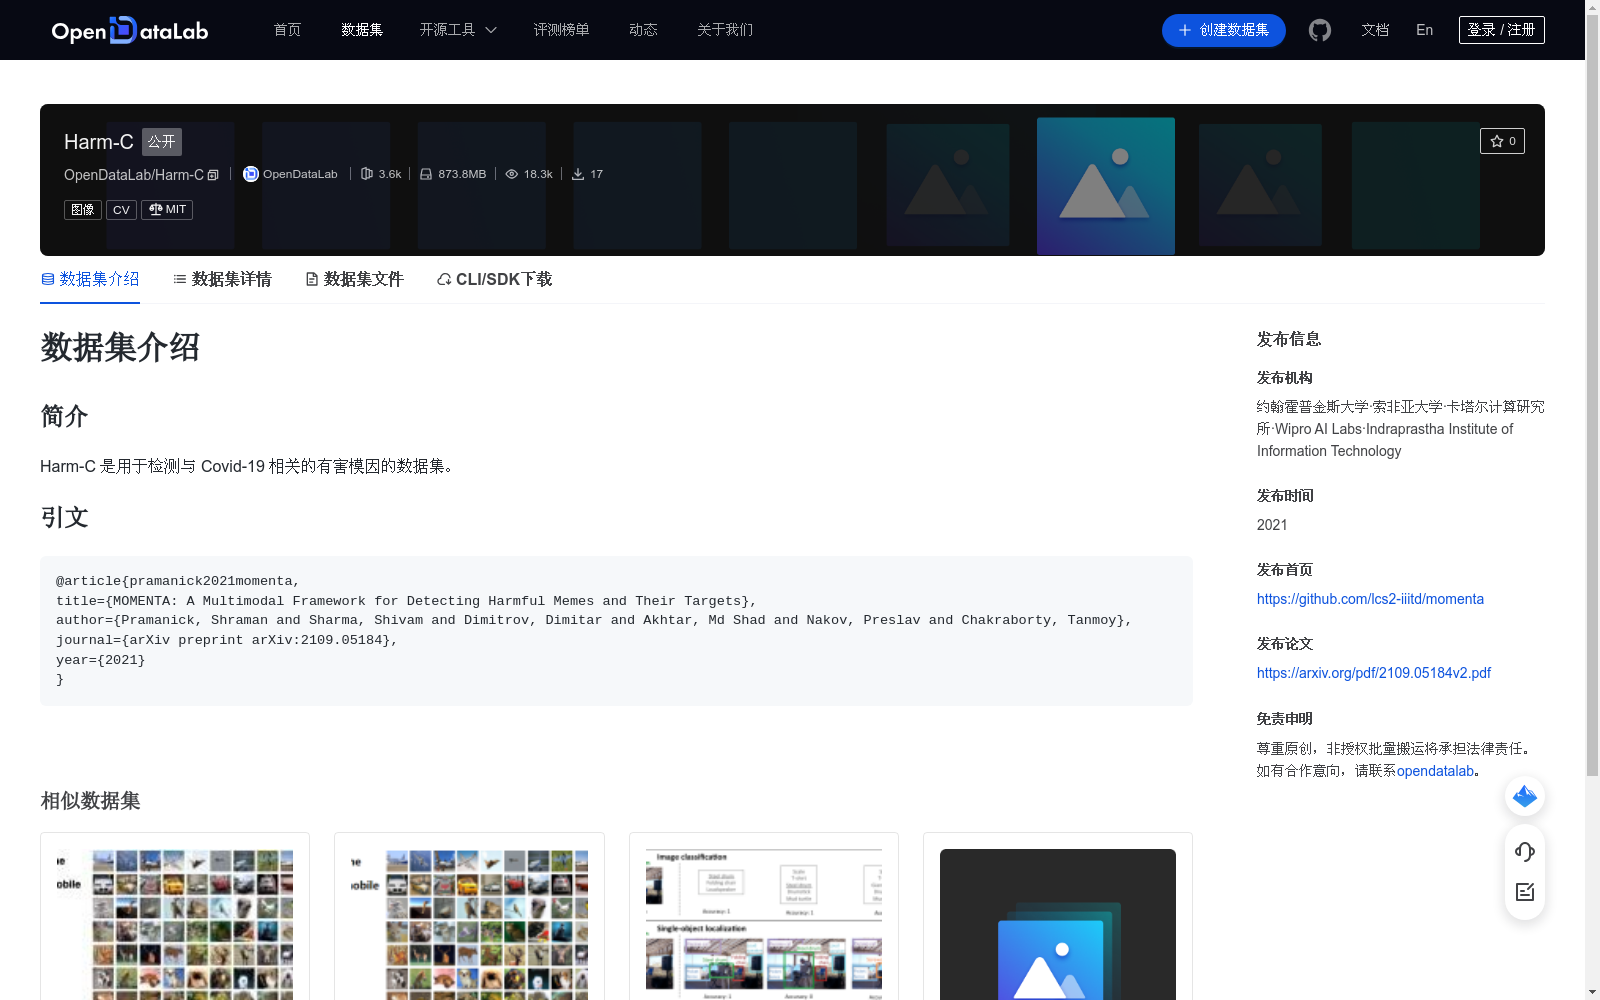Screen dimensions: 1600x1000
Task: Switch to 数据集文件 tab
Action: [354, 279]
